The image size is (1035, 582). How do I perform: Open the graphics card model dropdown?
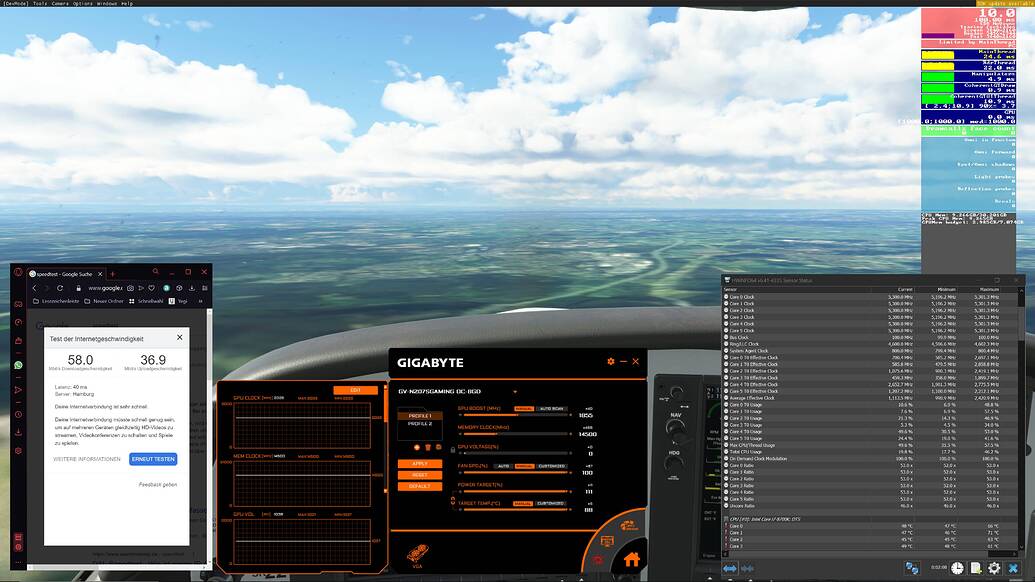coord(515,391)
